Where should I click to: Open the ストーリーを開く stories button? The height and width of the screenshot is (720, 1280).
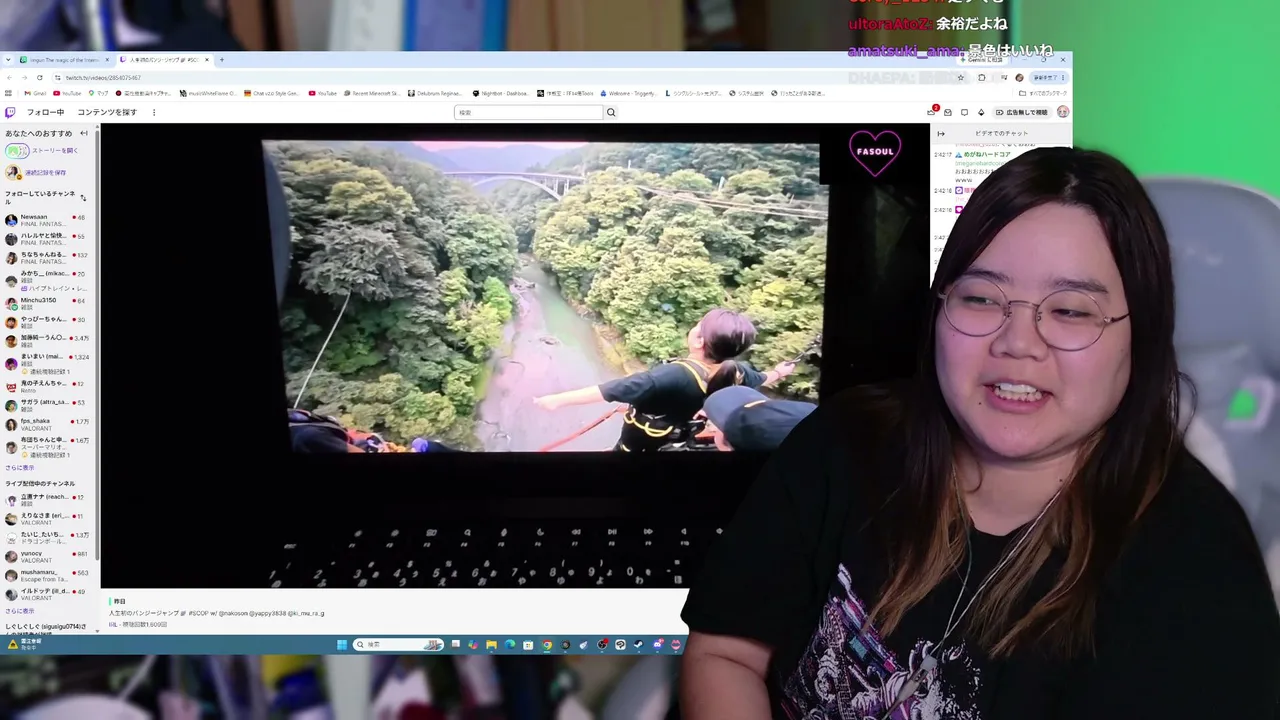tap(42, 151)
